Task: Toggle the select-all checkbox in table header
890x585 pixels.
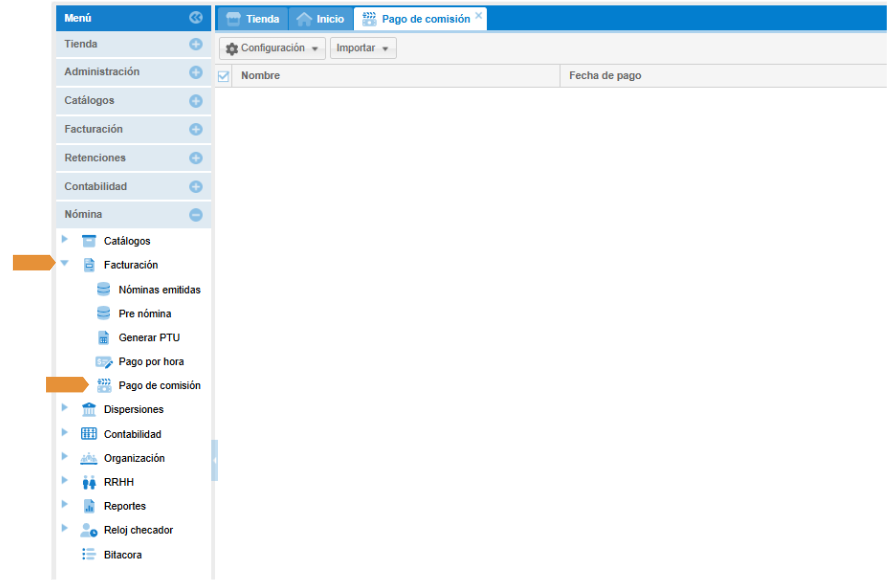Action: pos(224,76)
